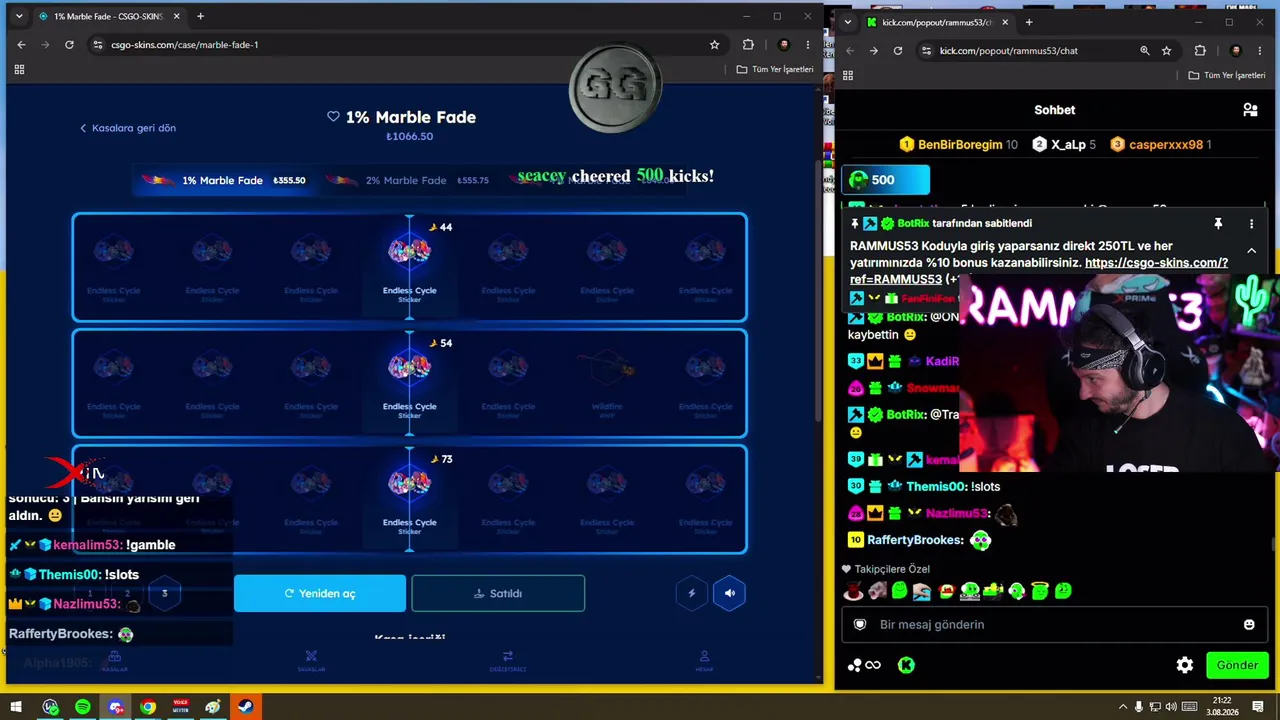Open Steam from the taskbar

click(x=245, y=707)
